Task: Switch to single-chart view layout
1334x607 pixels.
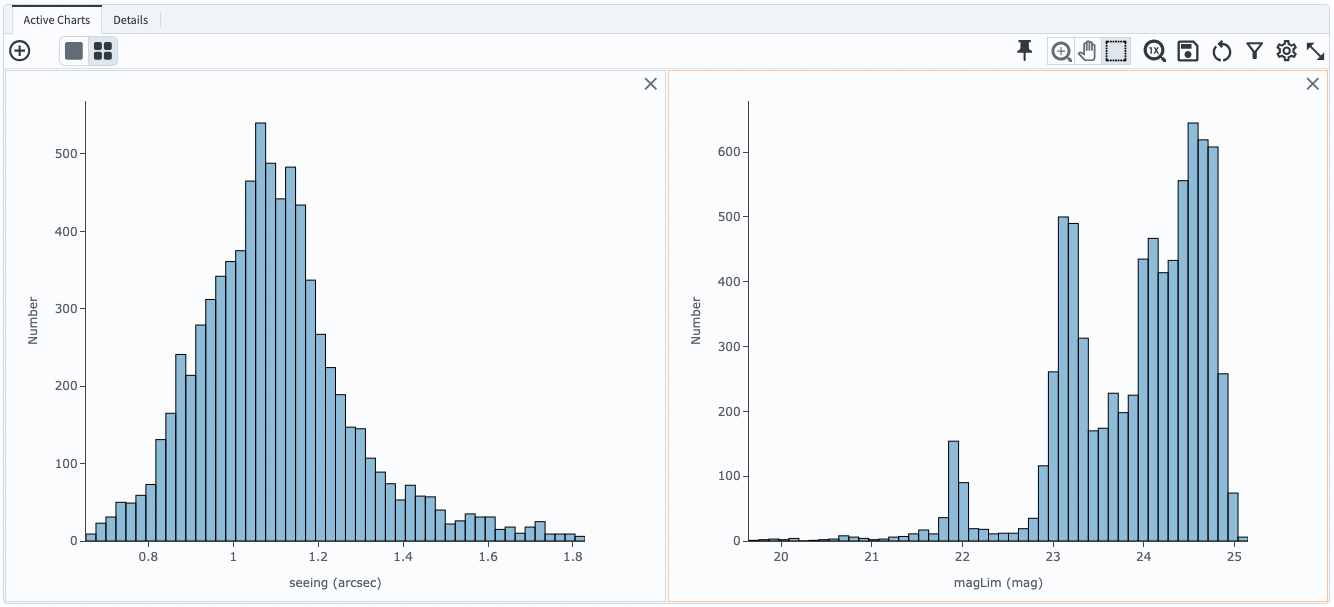Action: pos(73,50)
